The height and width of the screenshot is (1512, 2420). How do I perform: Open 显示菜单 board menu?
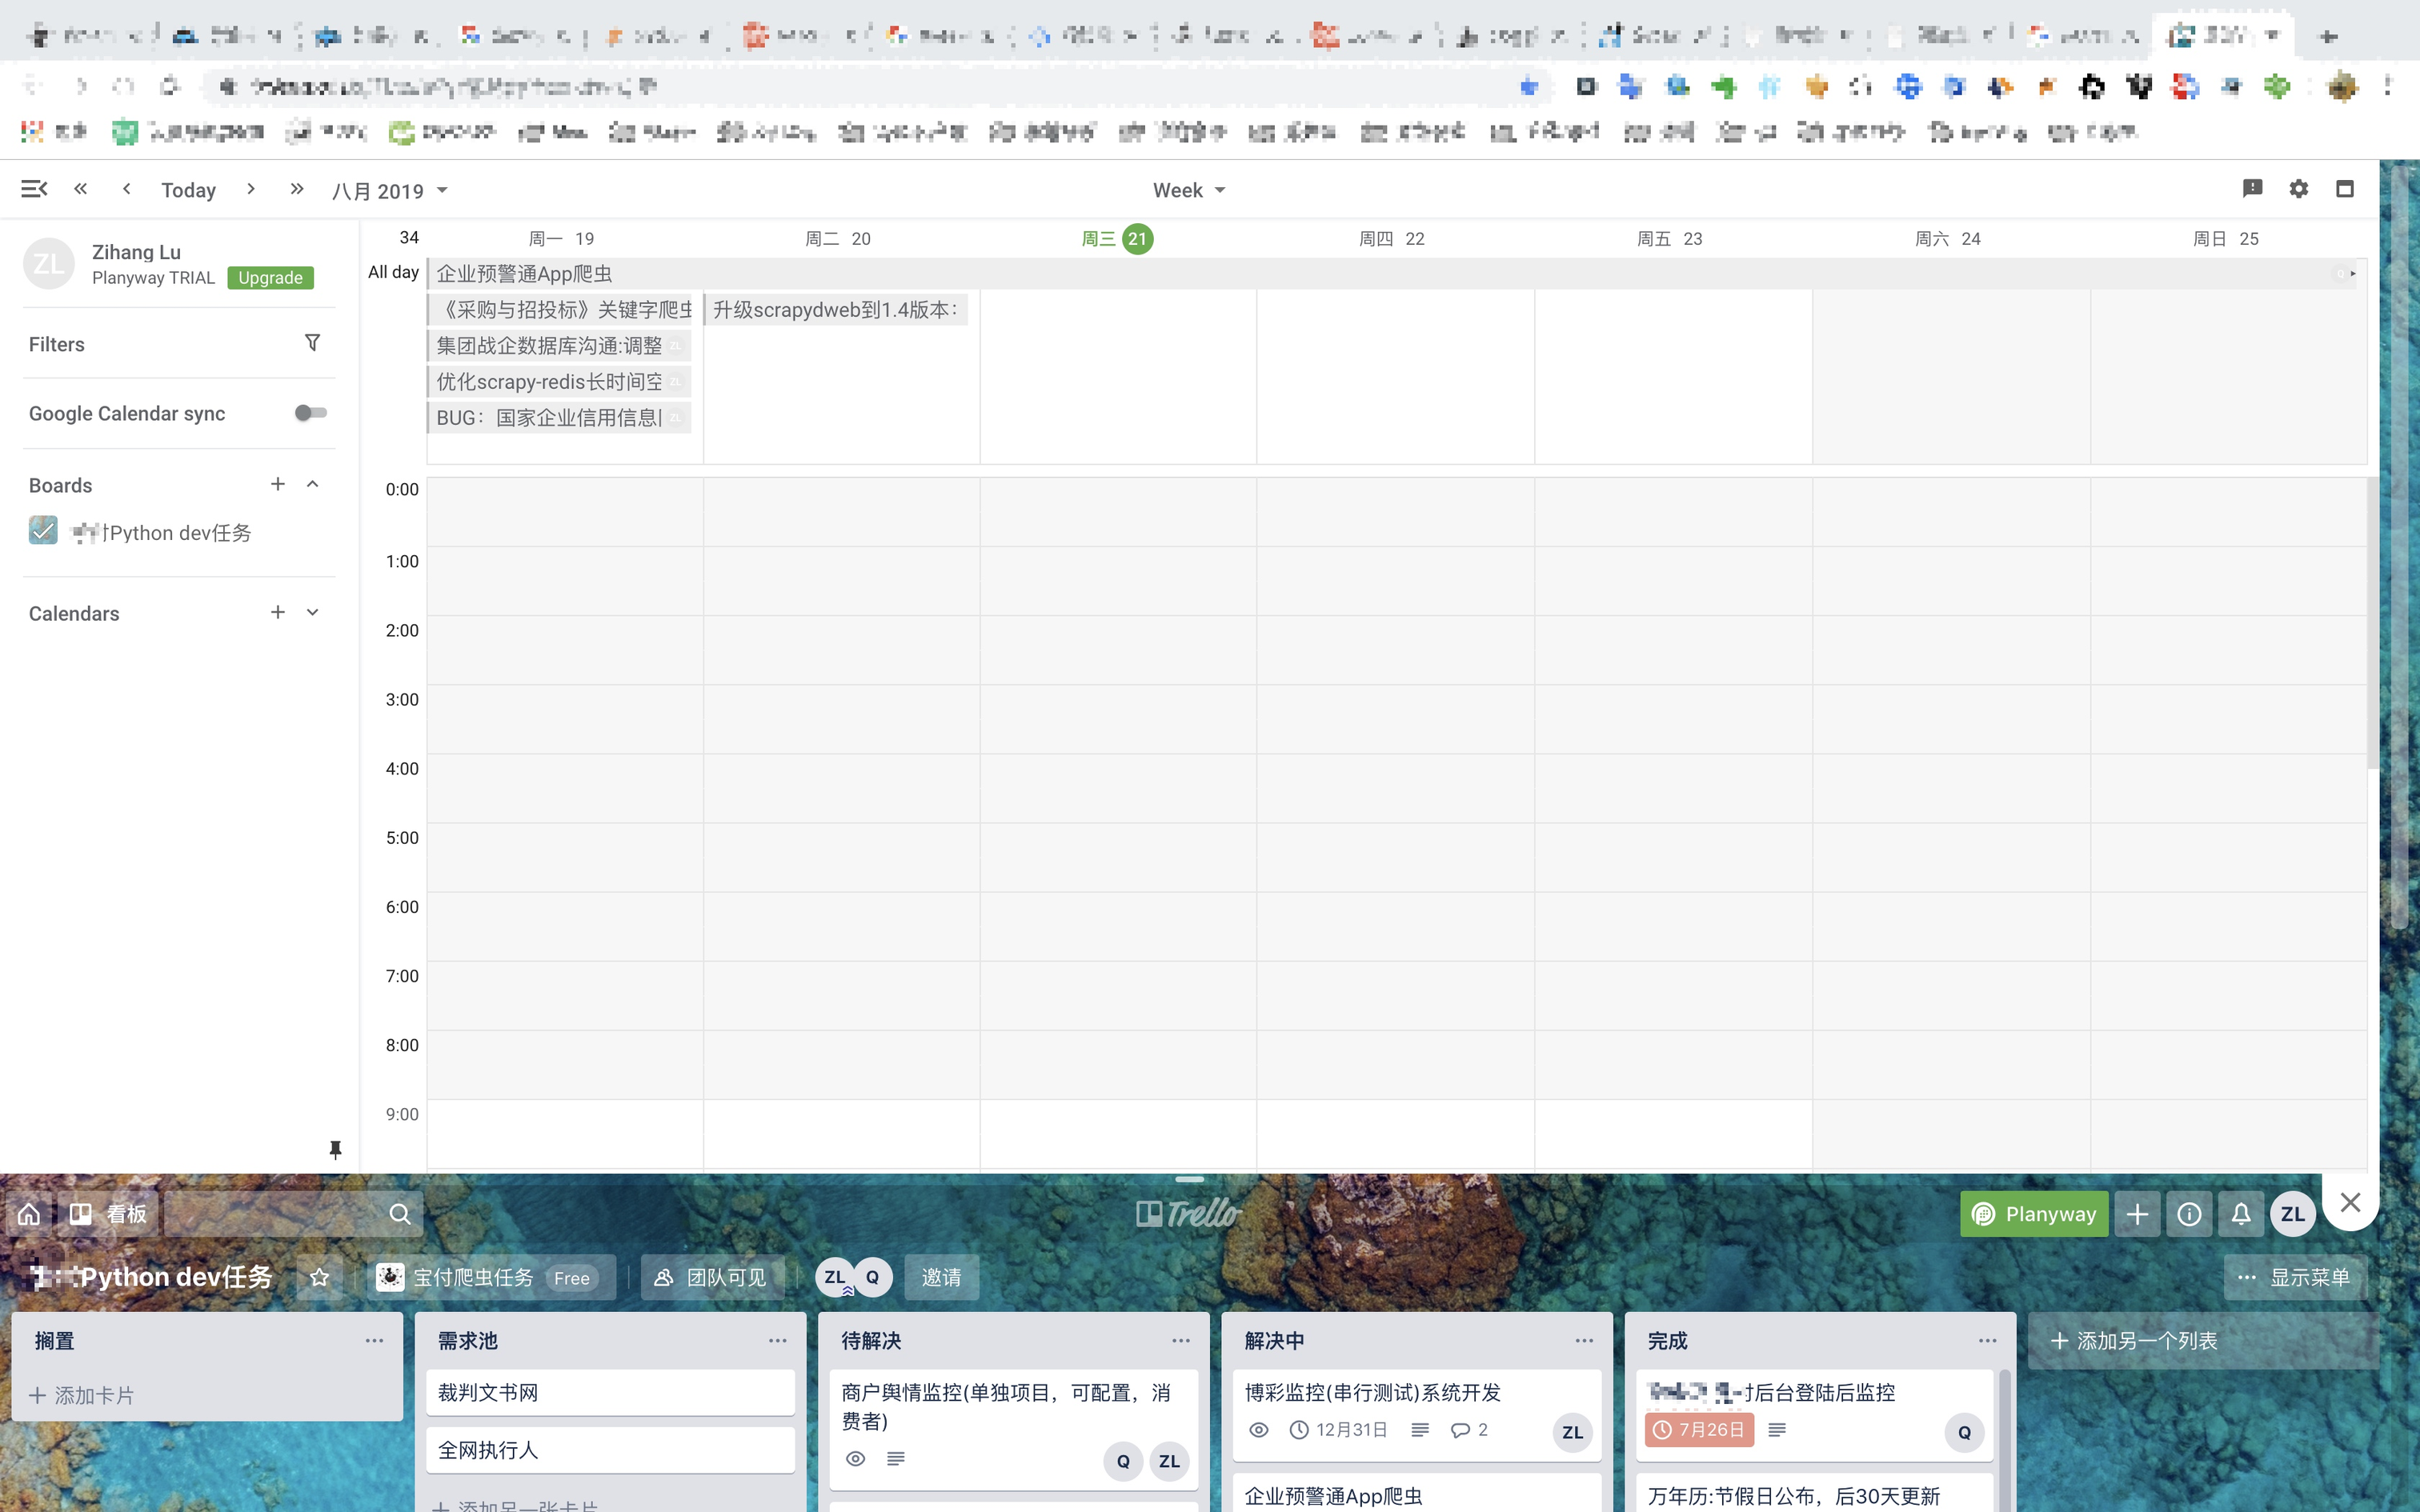2294,1277
